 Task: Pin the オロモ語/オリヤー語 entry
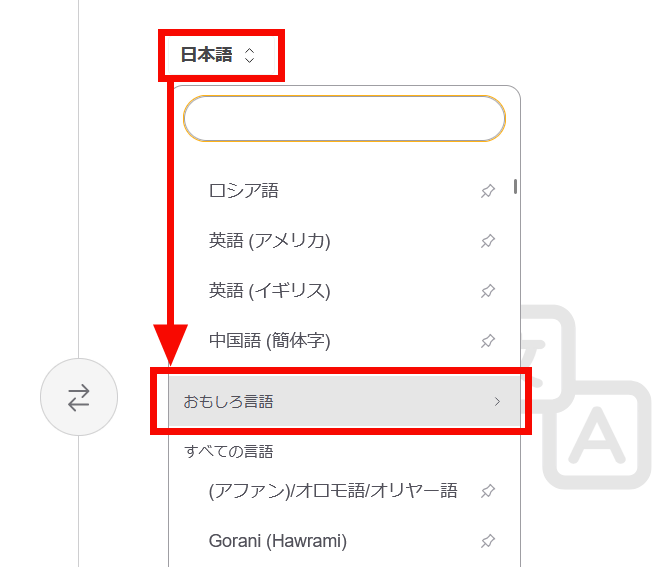488,491
